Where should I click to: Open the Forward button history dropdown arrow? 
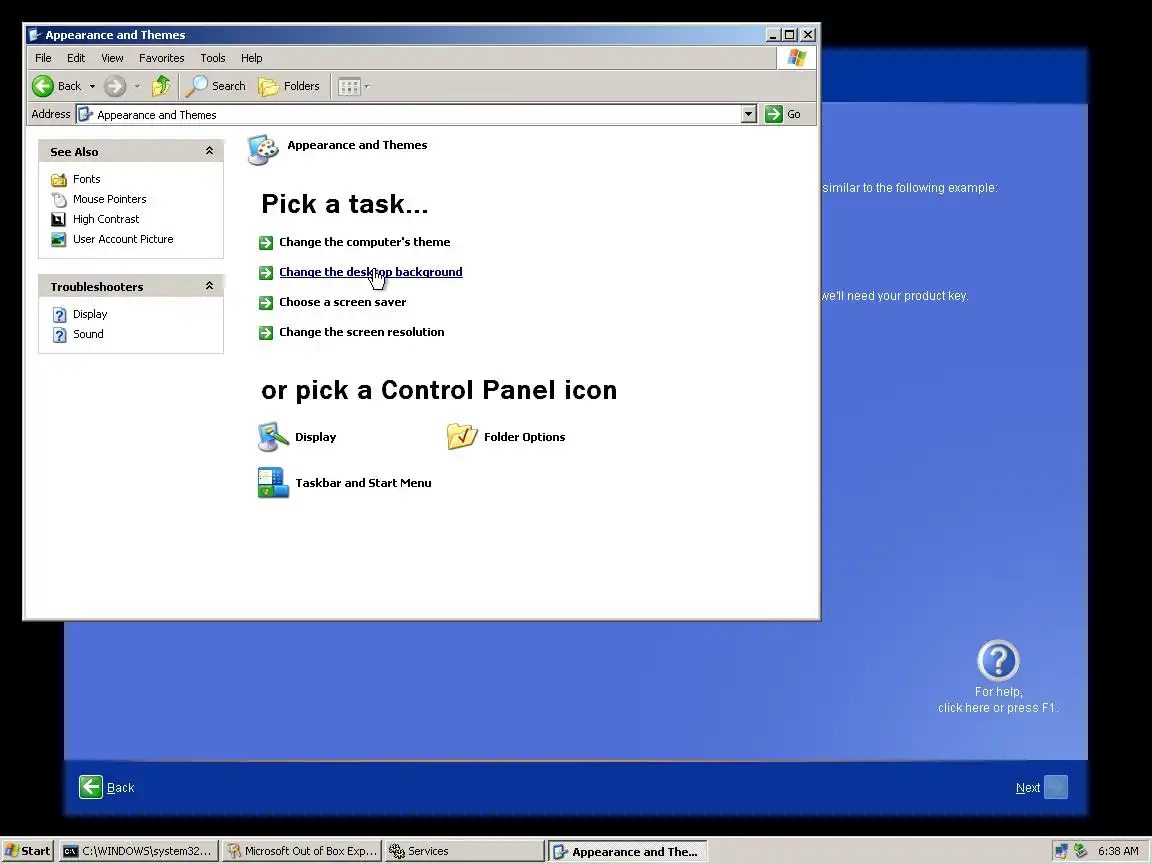point(137,87)
